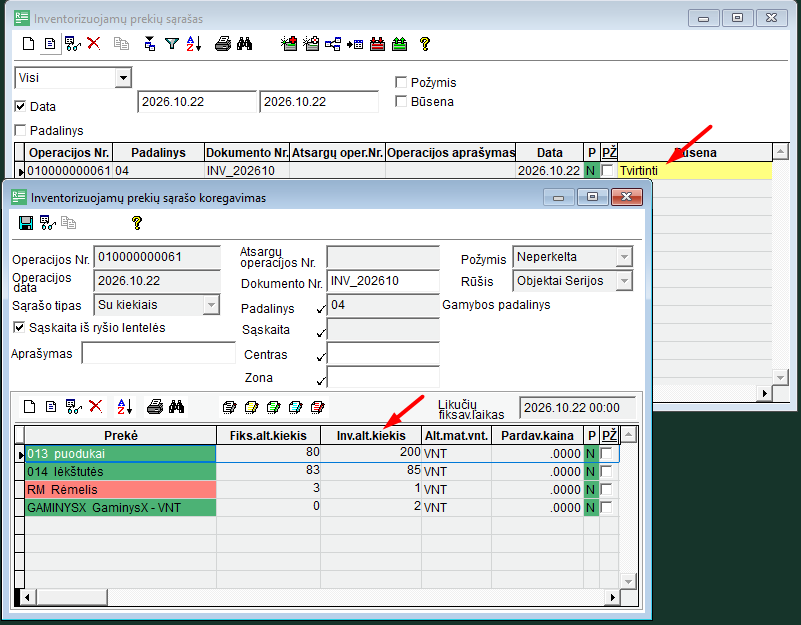Viewport: 801px width, 625px height.
Task: Click the checkmark lookup button beside Zona field
Action: (321, 380)
